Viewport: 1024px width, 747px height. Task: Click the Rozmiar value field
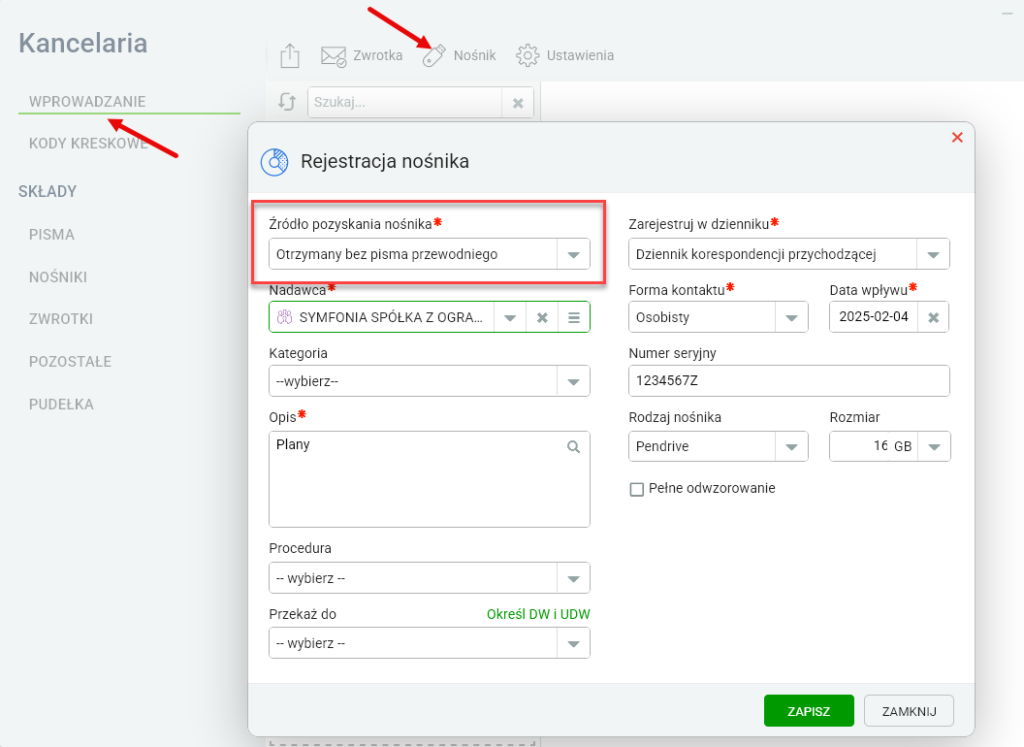pyautogui.click(x=859, y=446)
